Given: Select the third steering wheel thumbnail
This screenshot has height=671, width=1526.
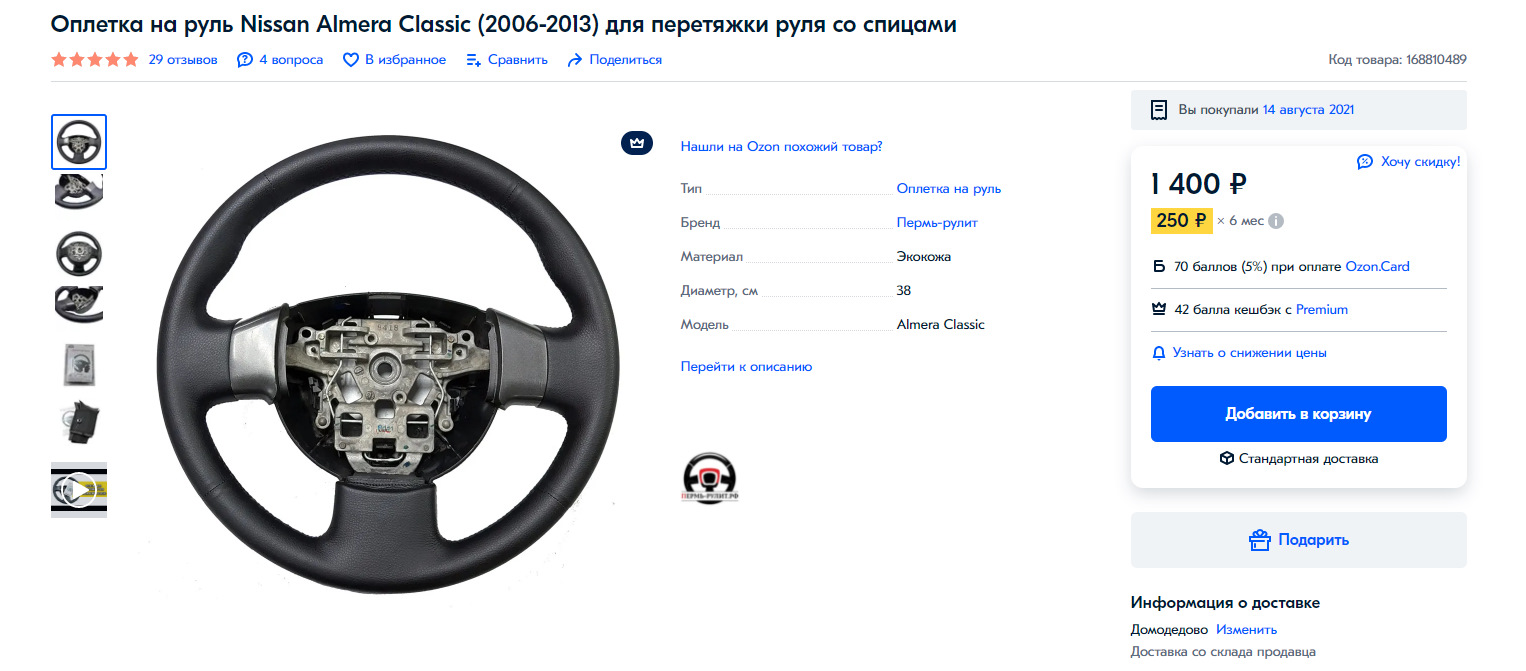Looking at the screenshot, I should coord(79,252).
